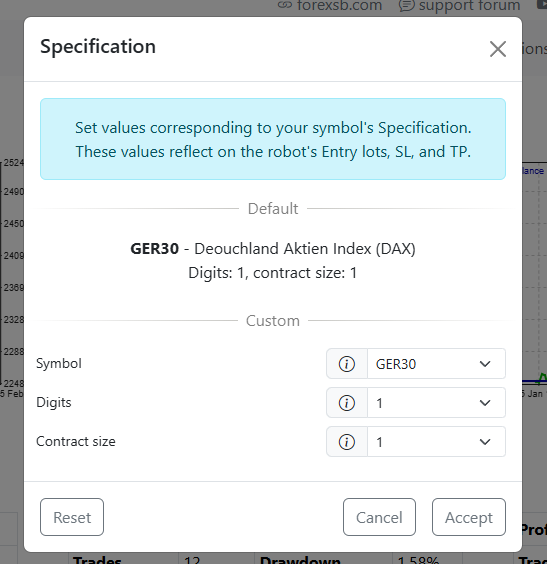Click the Symbol info icon

coord(347,364)
